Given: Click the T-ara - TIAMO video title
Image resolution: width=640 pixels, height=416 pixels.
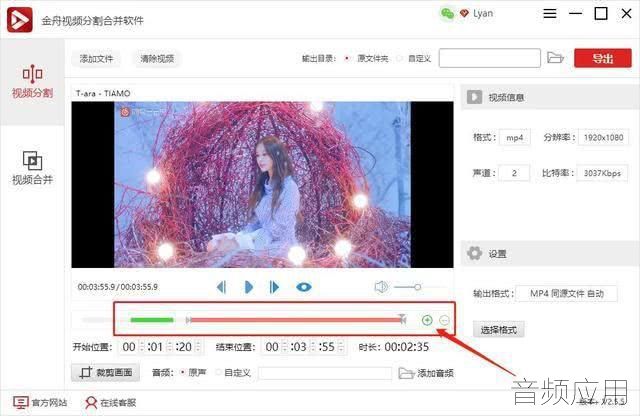Looking at the screenshot, I should 103,93.
